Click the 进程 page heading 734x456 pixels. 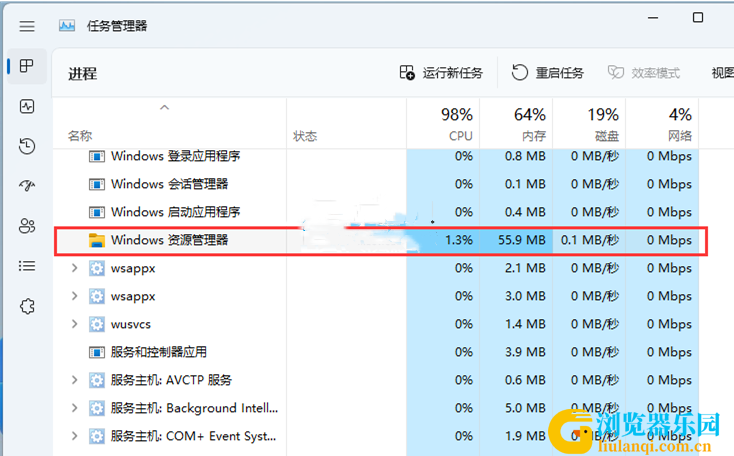[x=82, y=74]
